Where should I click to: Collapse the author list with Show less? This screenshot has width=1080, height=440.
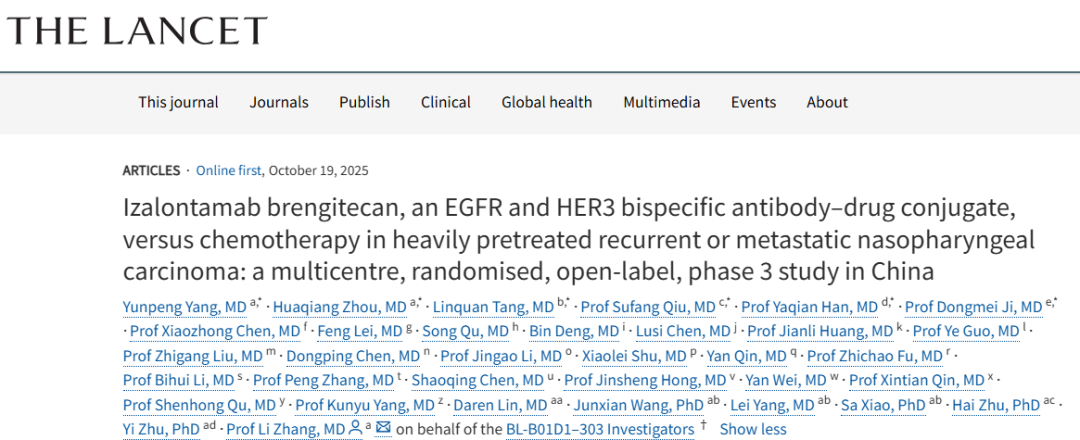click(x=753, y=429)
